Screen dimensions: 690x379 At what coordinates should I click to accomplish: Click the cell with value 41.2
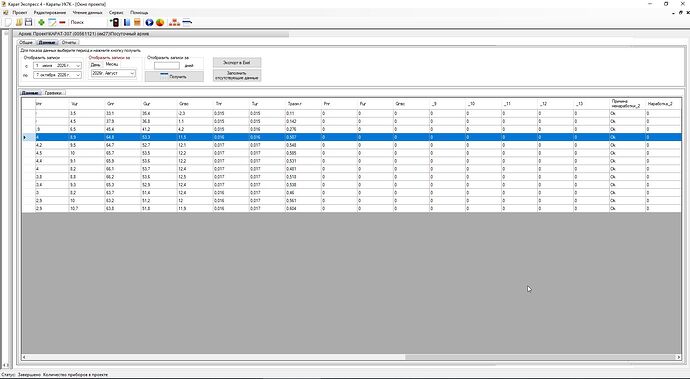point(159,129)
